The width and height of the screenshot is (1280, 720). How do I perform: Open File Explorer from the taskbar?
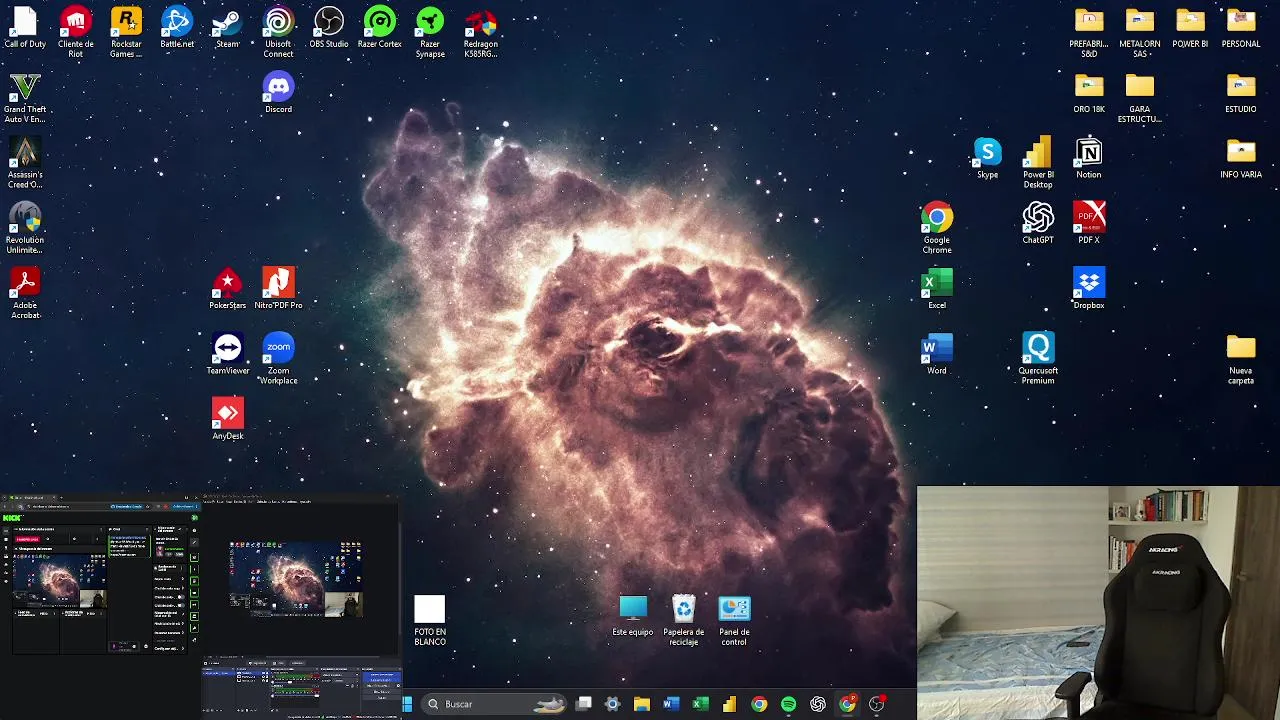tap(642, 704)
